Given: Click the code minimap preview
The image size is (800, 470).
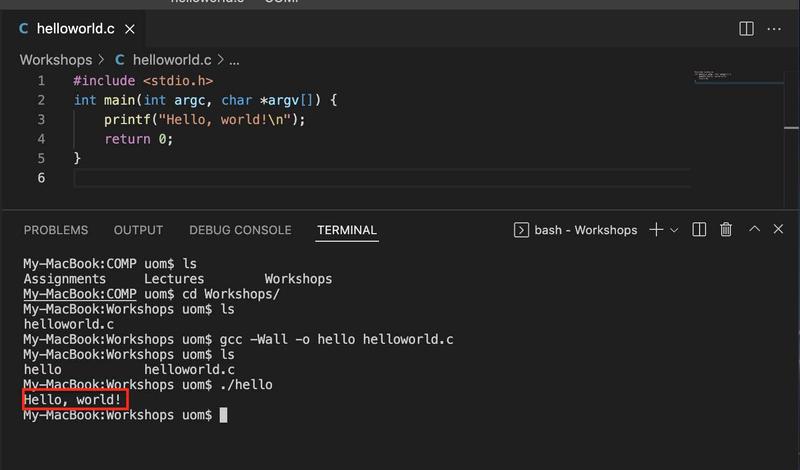Looking at the screenshot, I should pyautogui.click(x=721, y=77).
